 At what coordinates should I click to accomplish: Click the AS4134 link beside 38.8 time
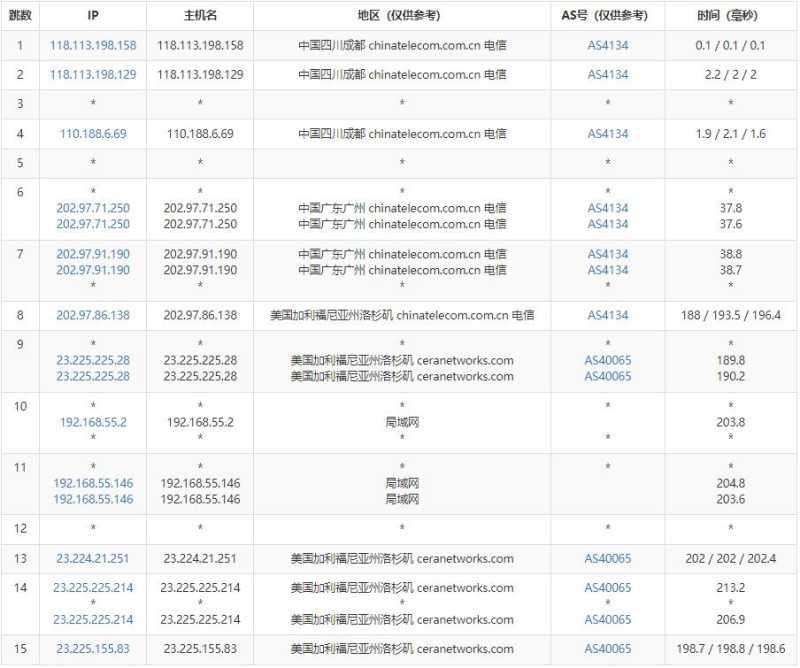(608, 254)
